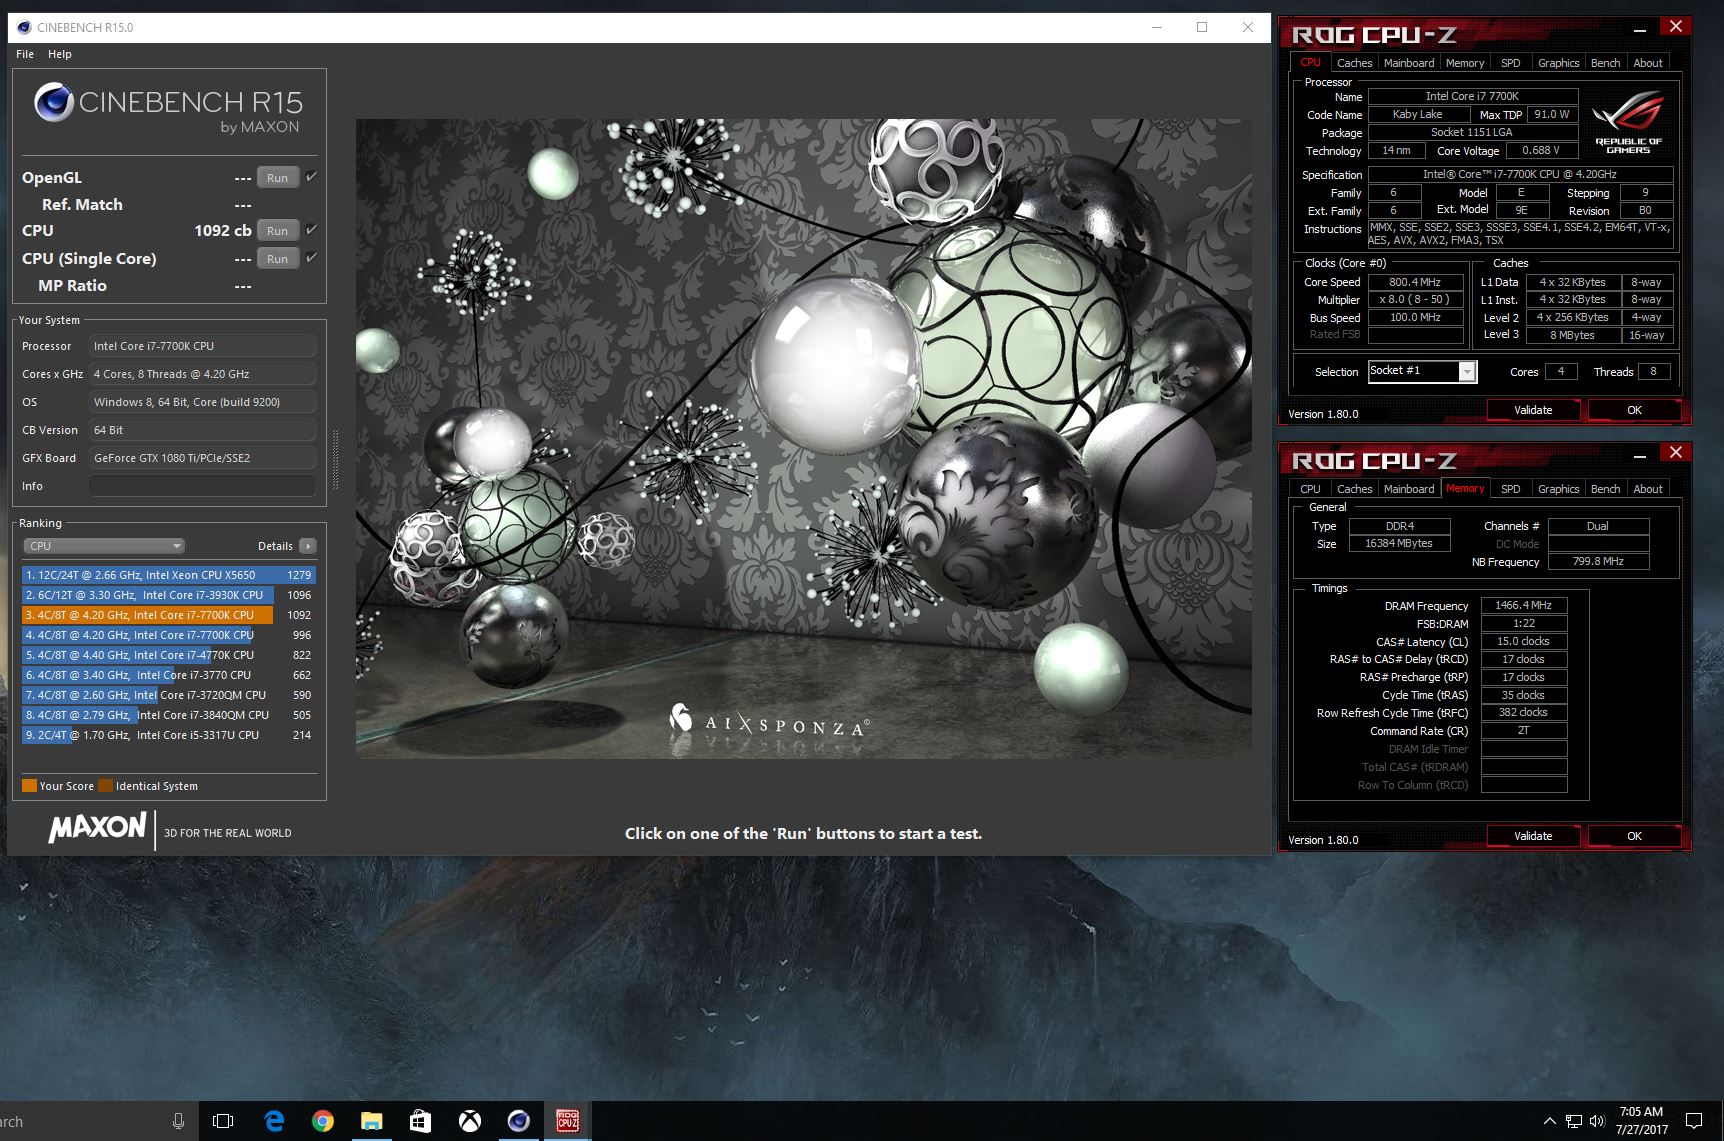This screenshot has width=1724, height=1141.
Task: Toggle the OpenGL test checkbox
Action: coord(311,177)
